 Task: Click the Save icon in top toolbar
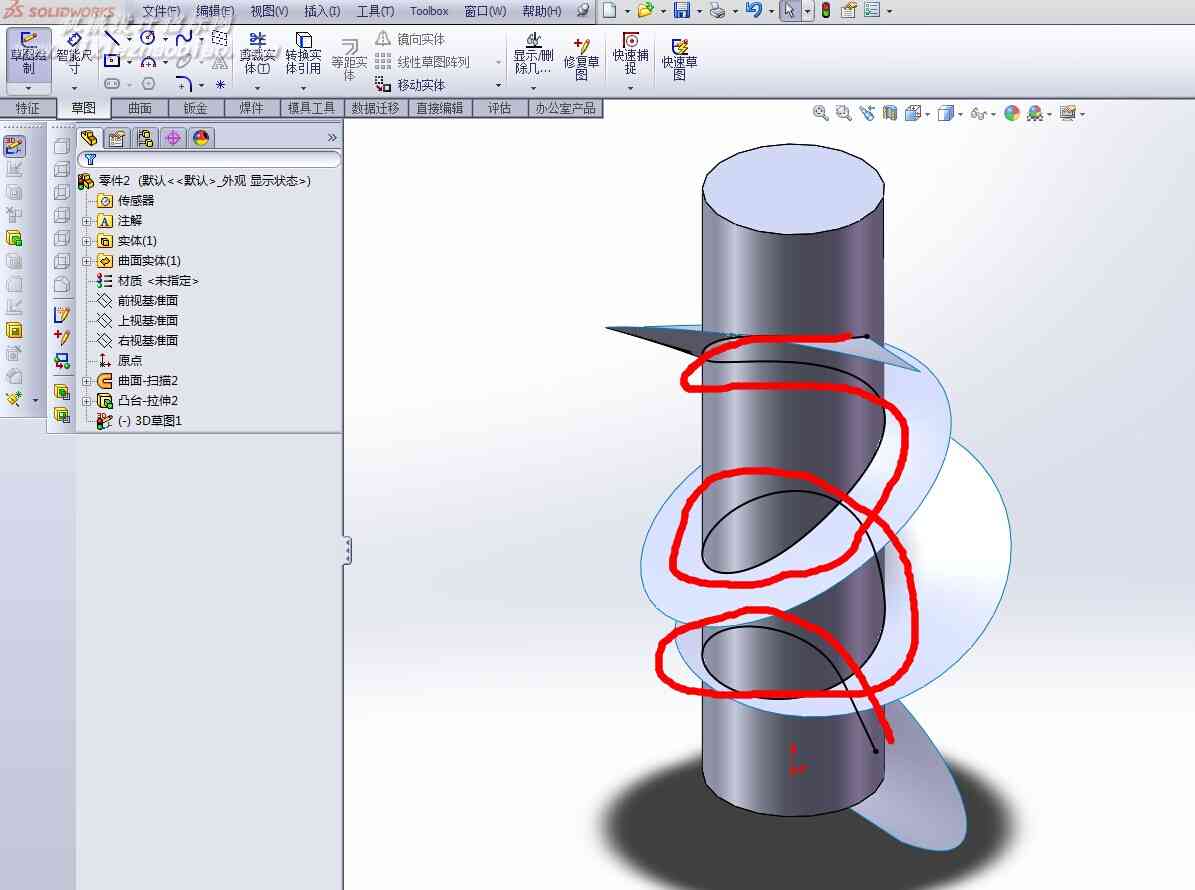(x=682, y=11)
